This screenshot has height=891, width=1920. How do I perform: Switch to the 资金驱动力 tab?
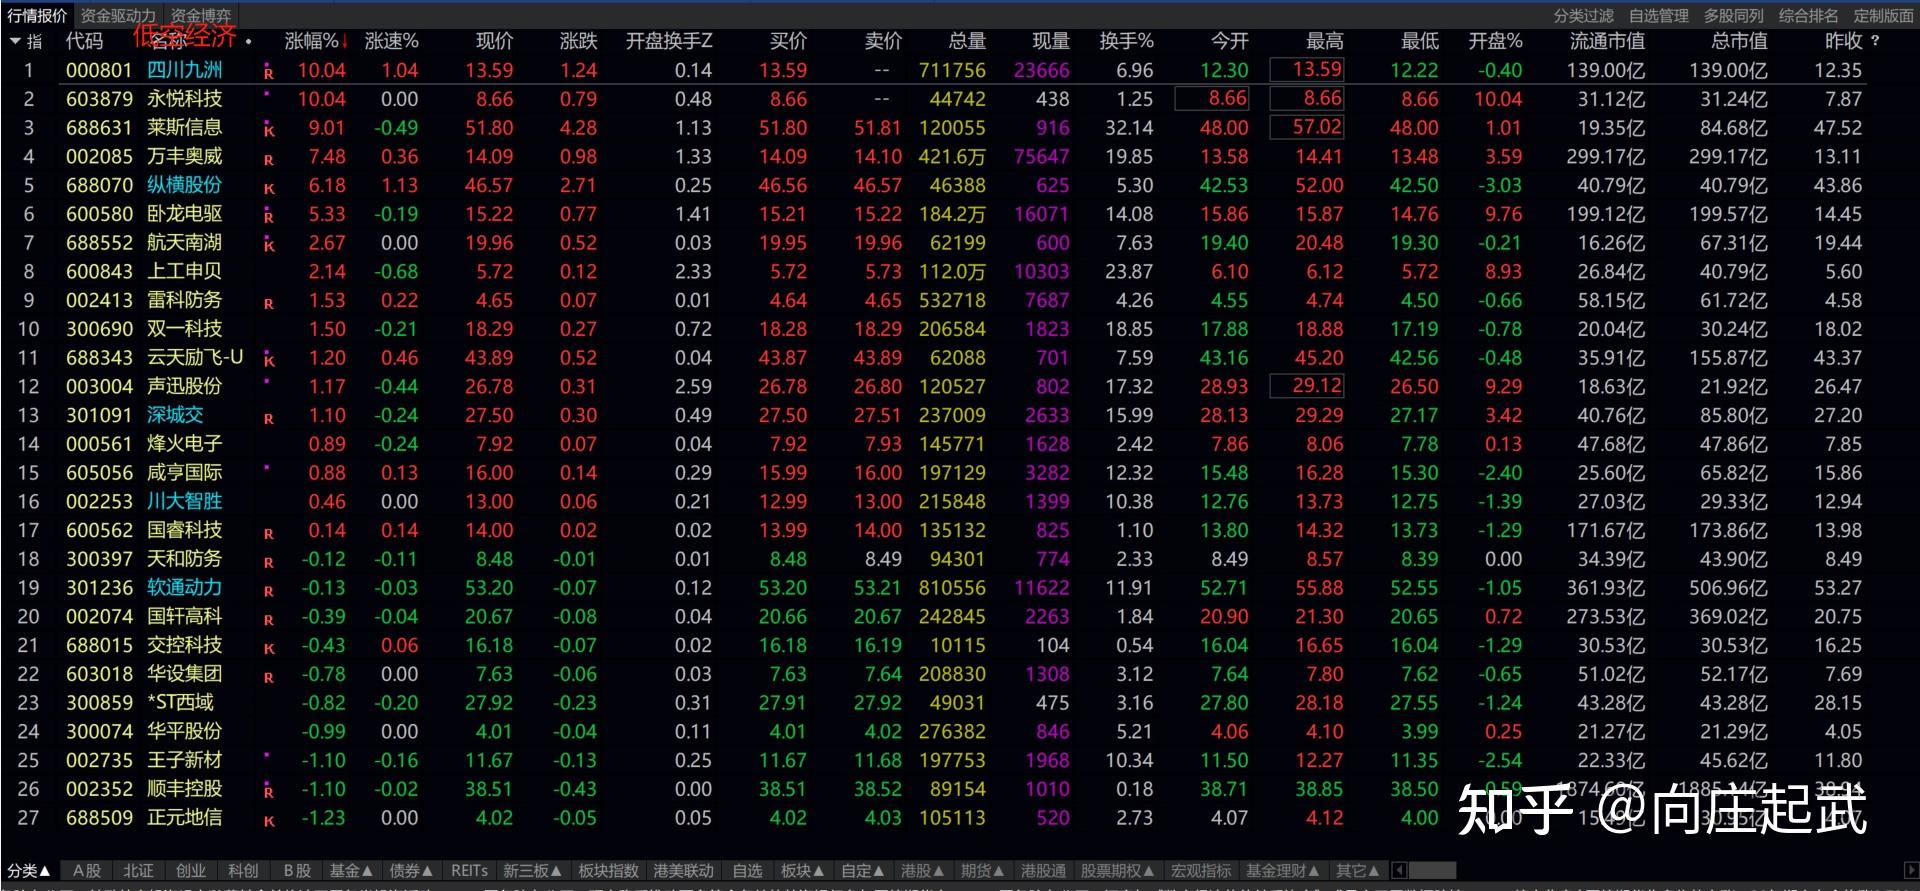(x=118, y=15)
